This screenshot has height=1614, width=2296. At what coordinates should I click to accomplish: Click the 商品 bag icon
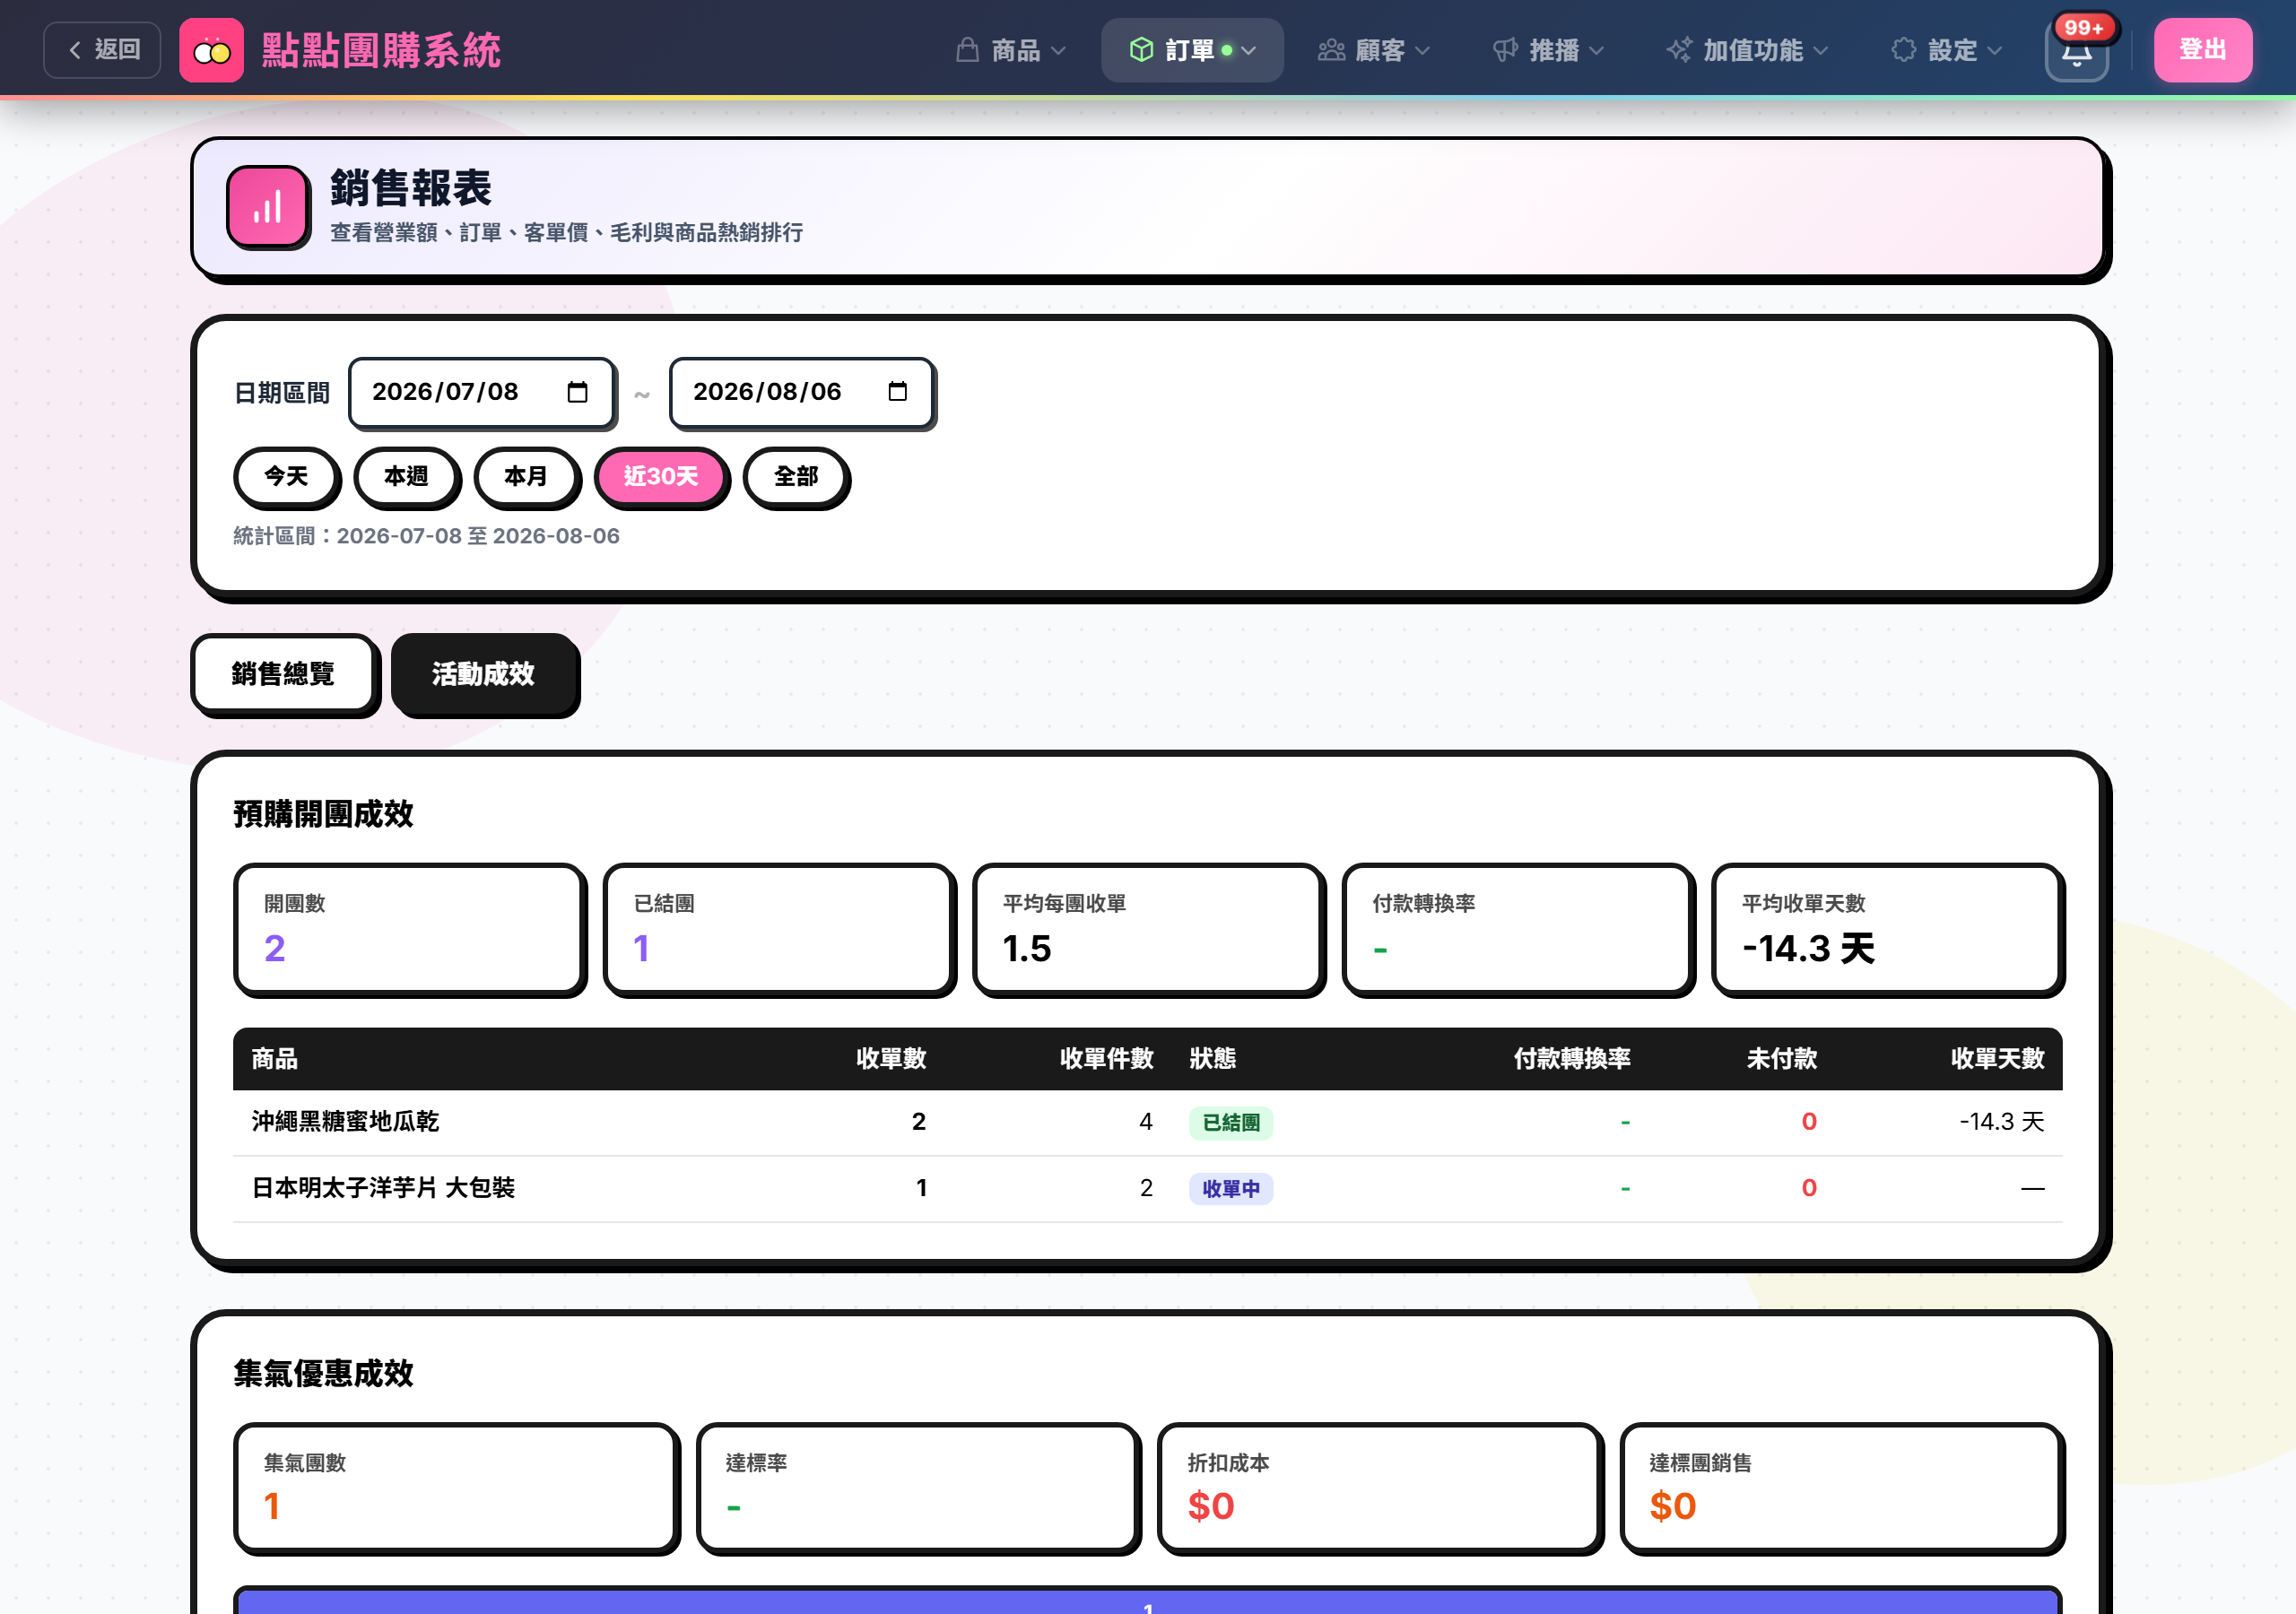(x=967, y=50)
